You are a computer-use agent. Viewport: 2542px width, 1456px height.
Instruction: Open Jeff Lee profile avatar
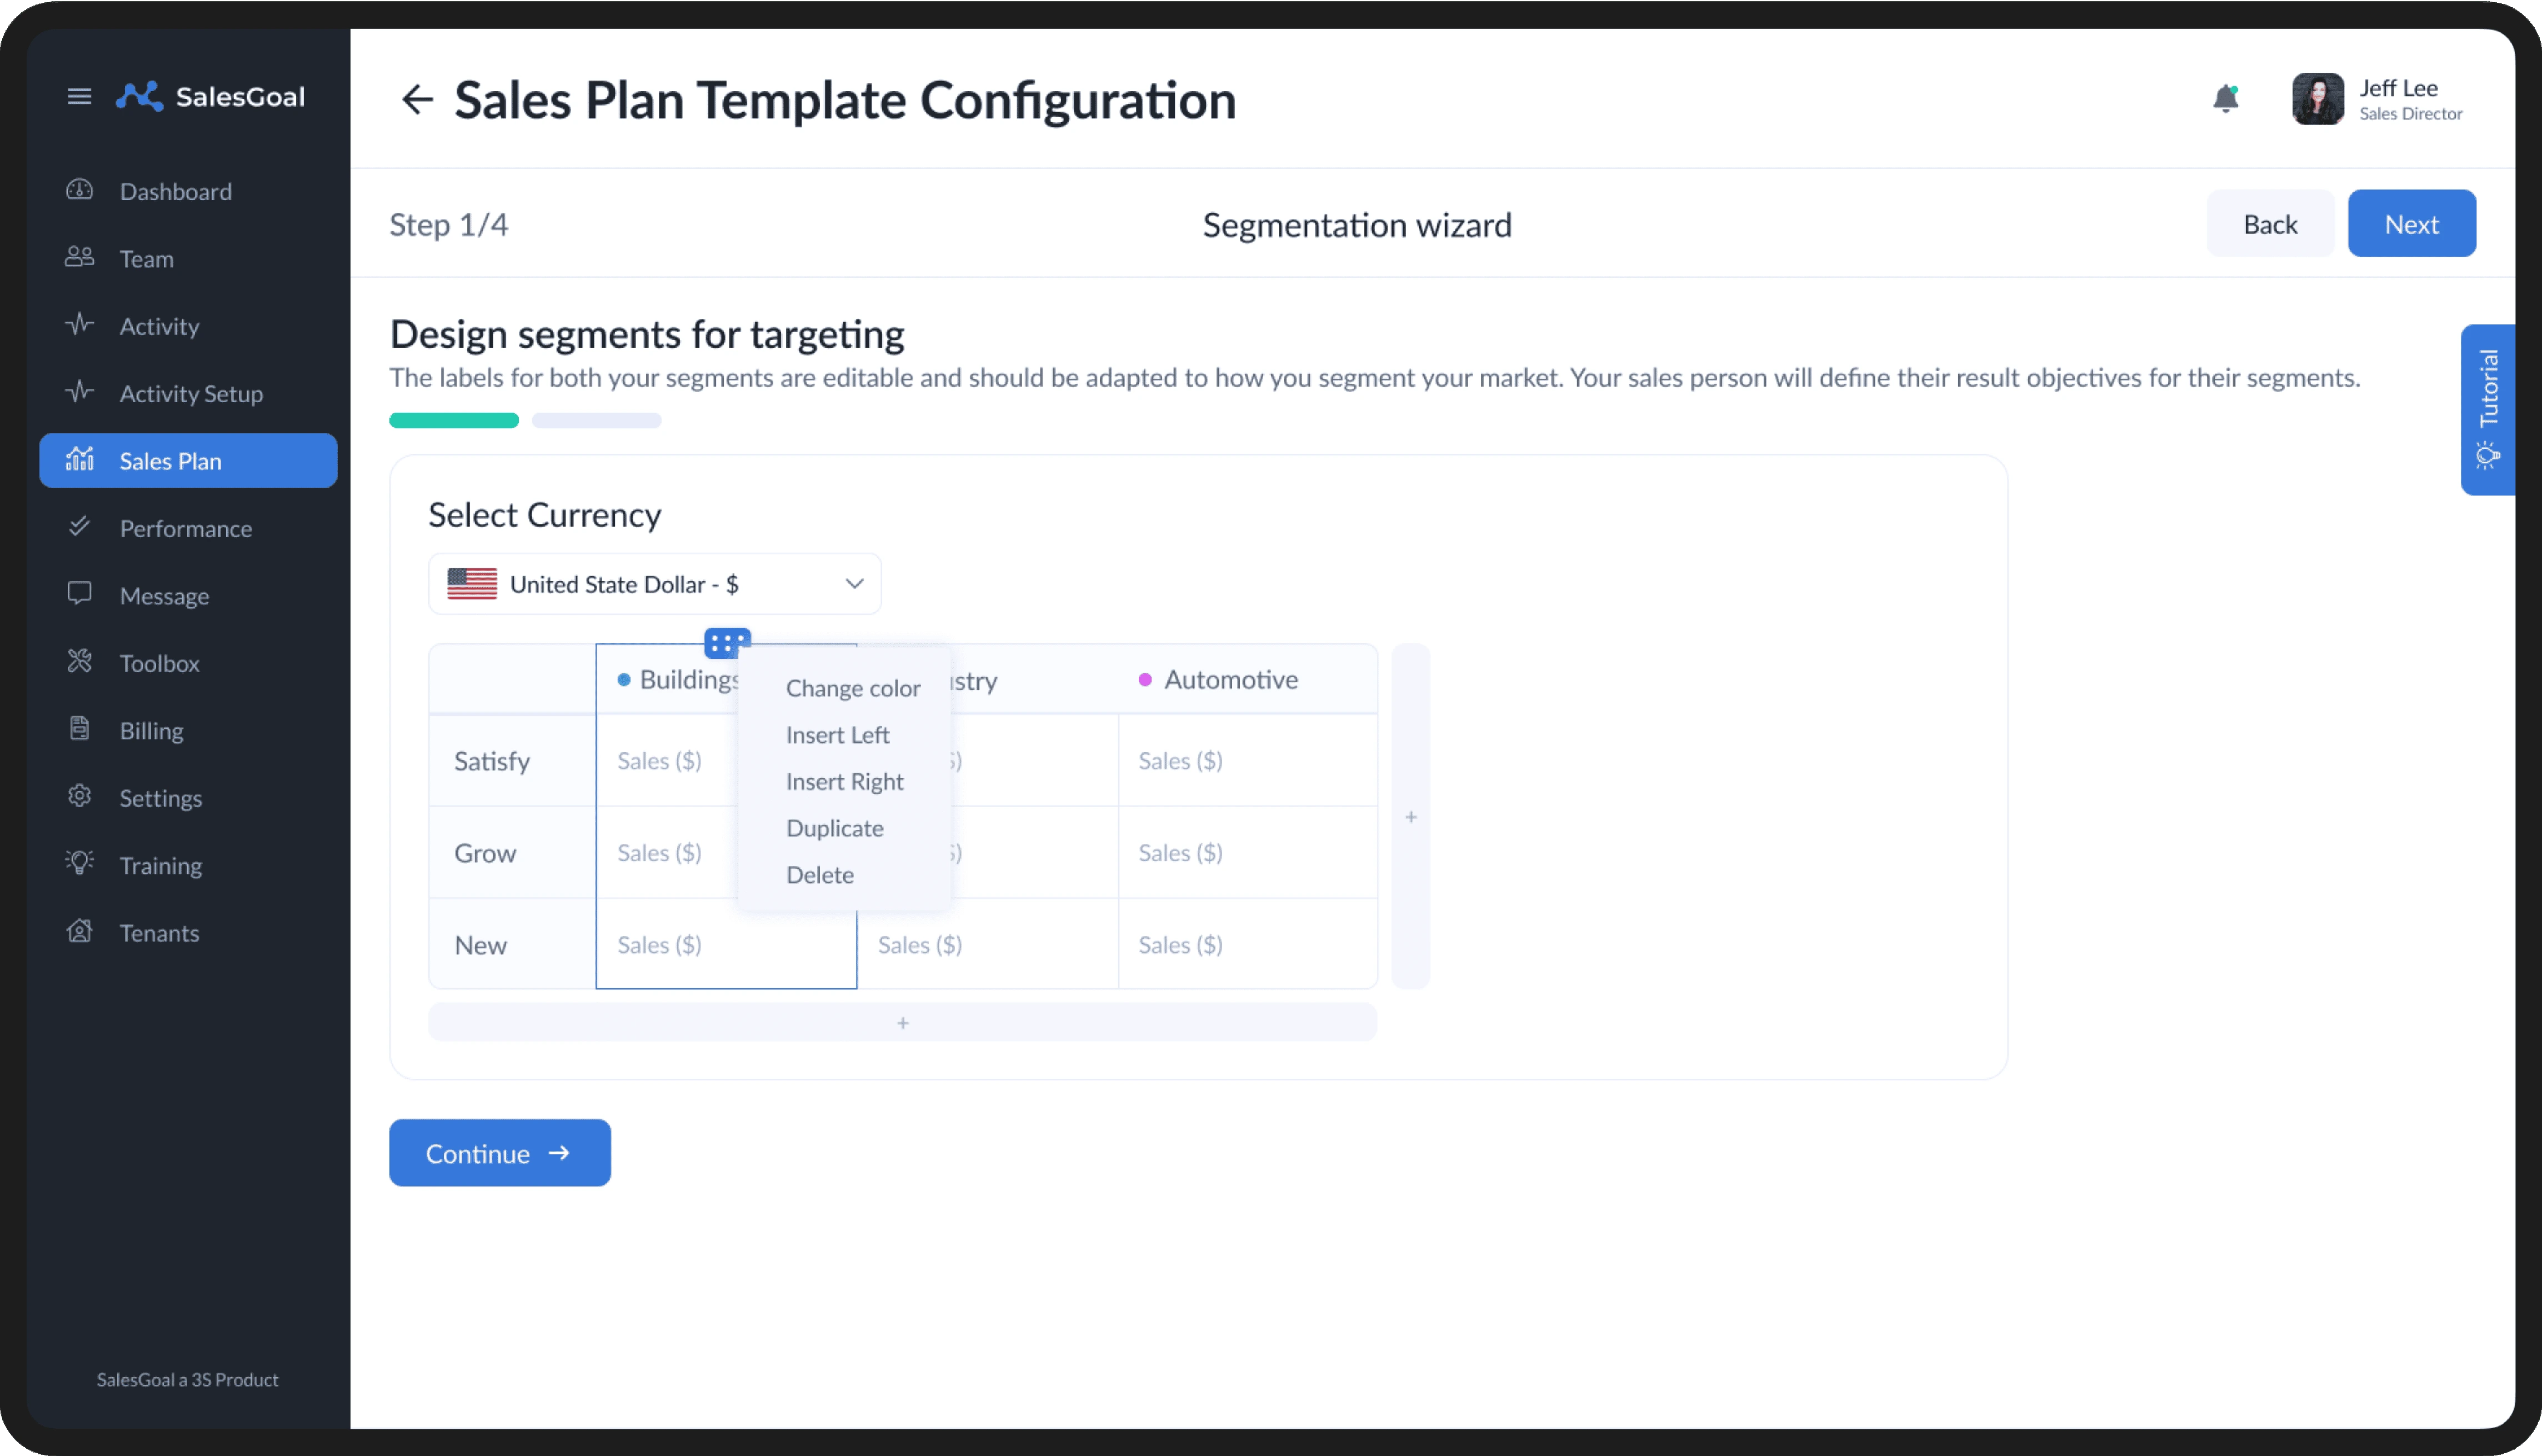pyautogui.click(x=2317, y=99)
